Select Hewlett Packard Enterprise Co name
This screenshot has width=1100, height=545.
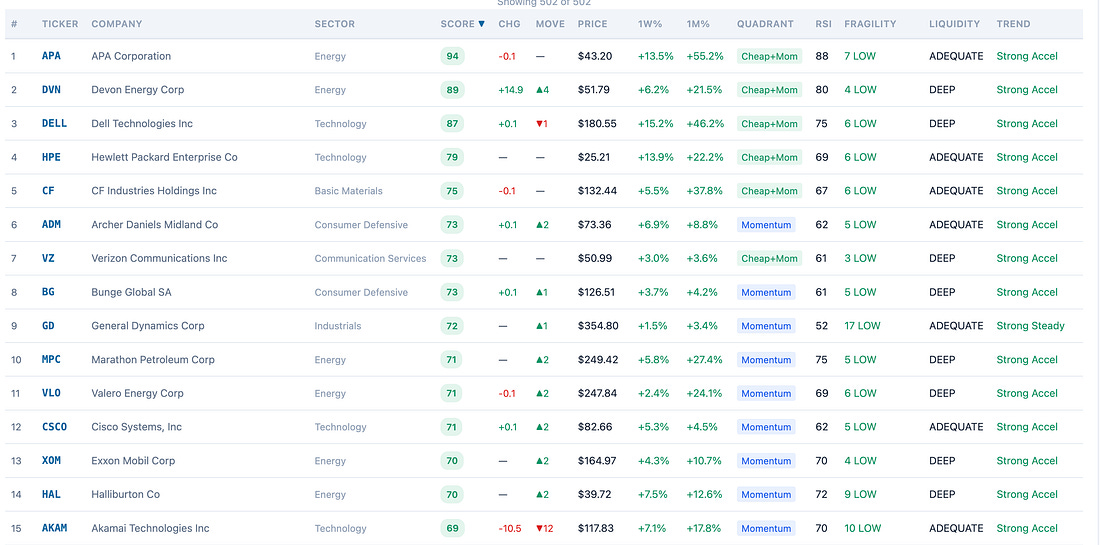tap(164, 157)
